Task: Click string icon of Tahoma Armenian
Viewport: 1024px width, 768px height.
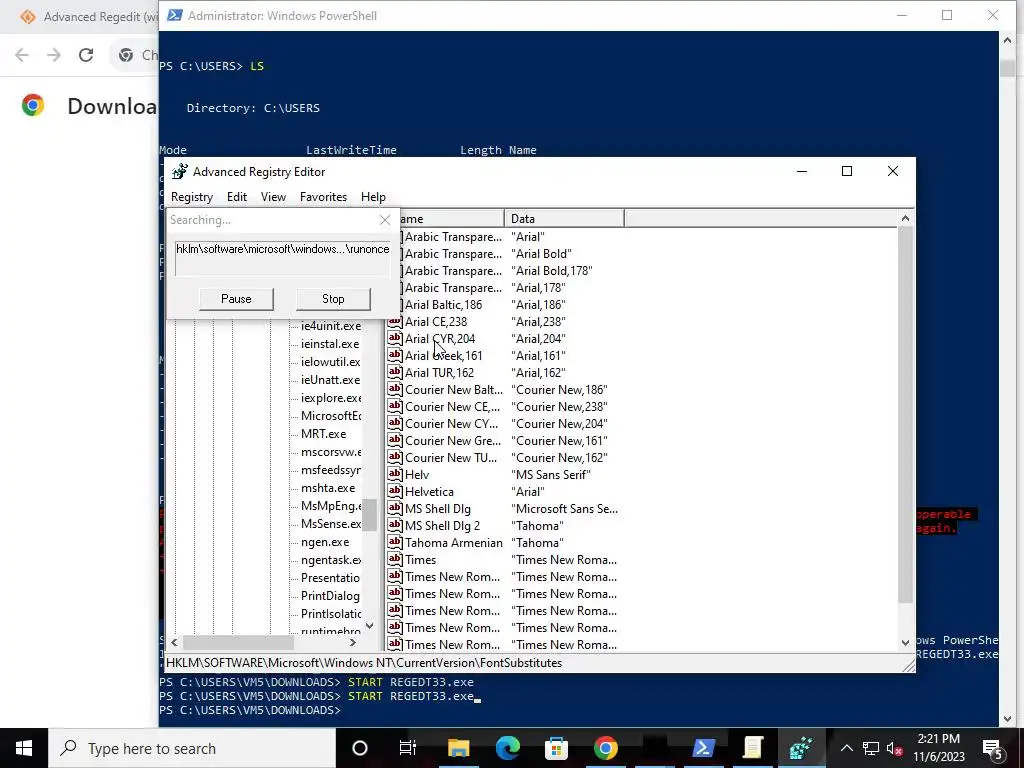Action: tap(394, 542)
